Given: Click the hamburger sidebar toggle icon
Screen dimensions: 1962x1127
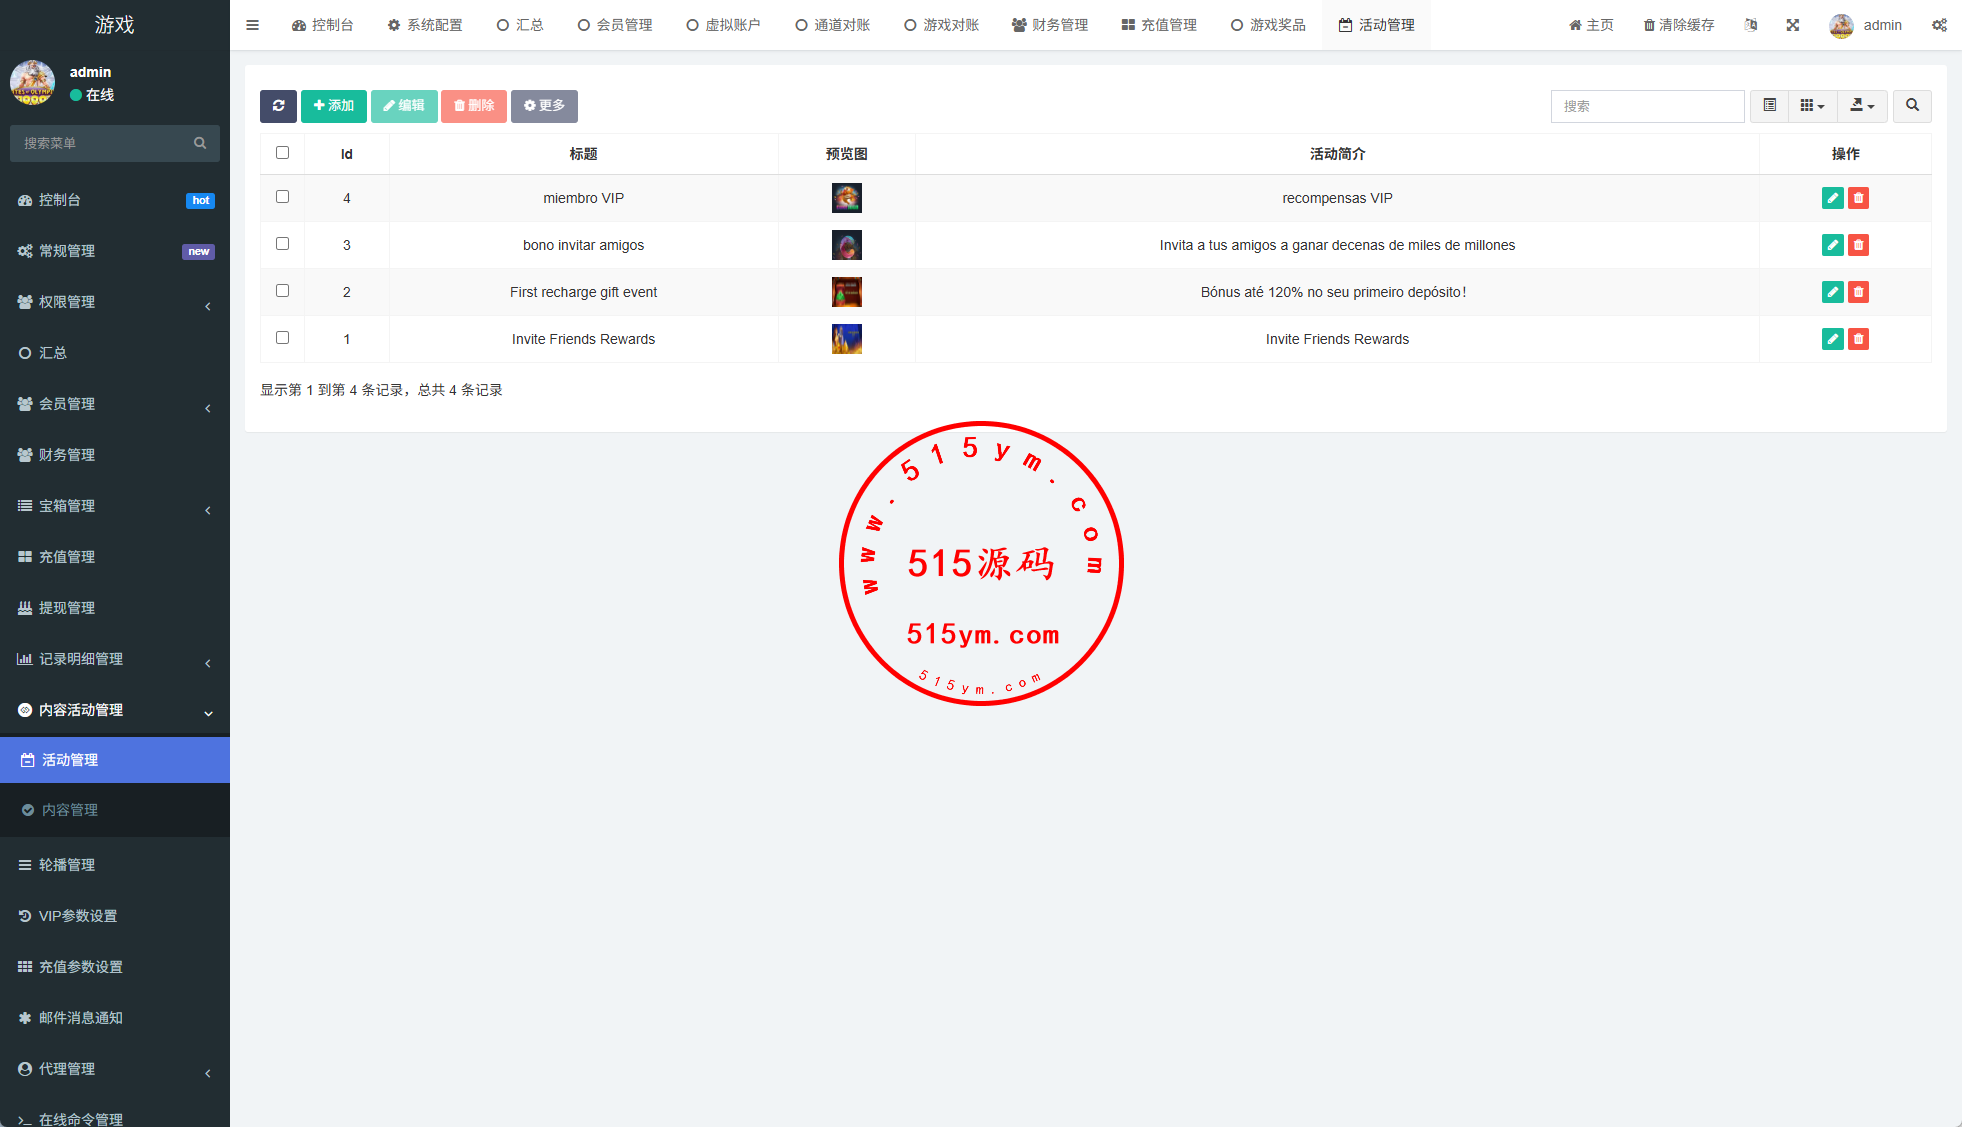Looking at the screenshot, I should [x=253, y=25].
